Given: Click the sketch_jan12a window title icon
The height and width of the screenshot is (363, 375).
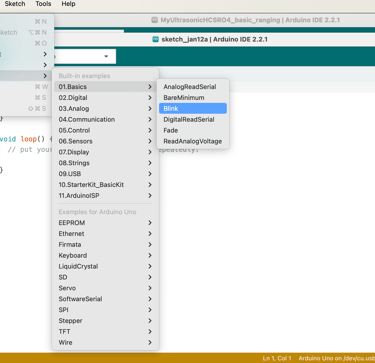Looking at the screenshot, I should [x=156, y=39].
